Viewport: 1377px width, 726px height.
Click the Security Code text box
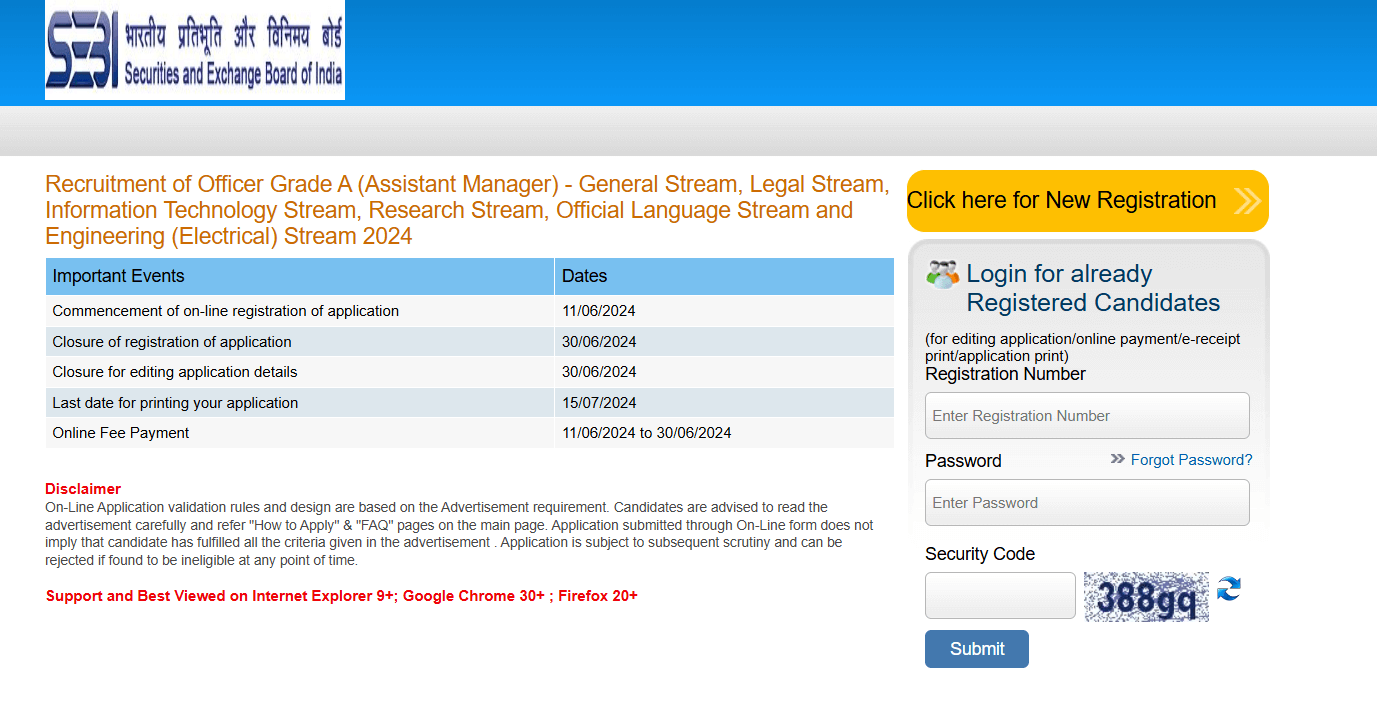coord(1000,596)
